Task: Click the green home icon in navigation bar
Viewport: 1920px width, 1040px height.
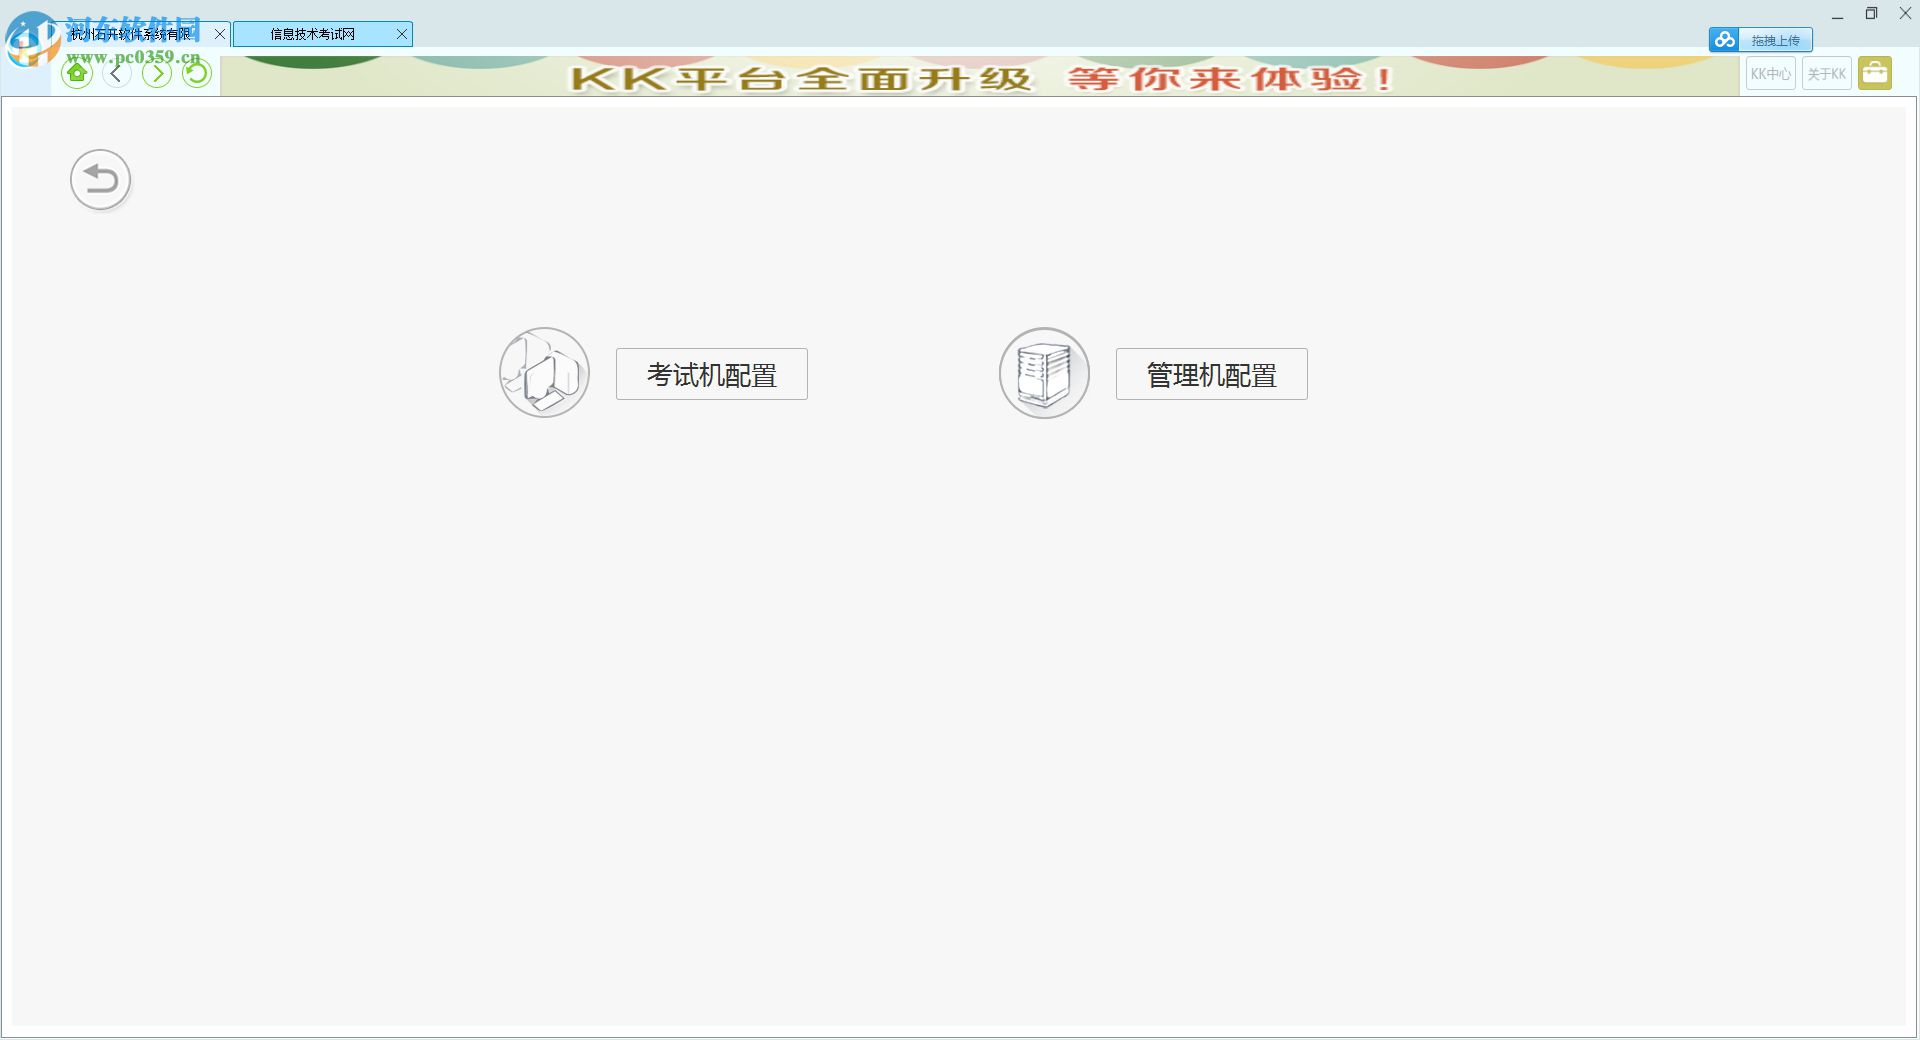Action: 77,73
